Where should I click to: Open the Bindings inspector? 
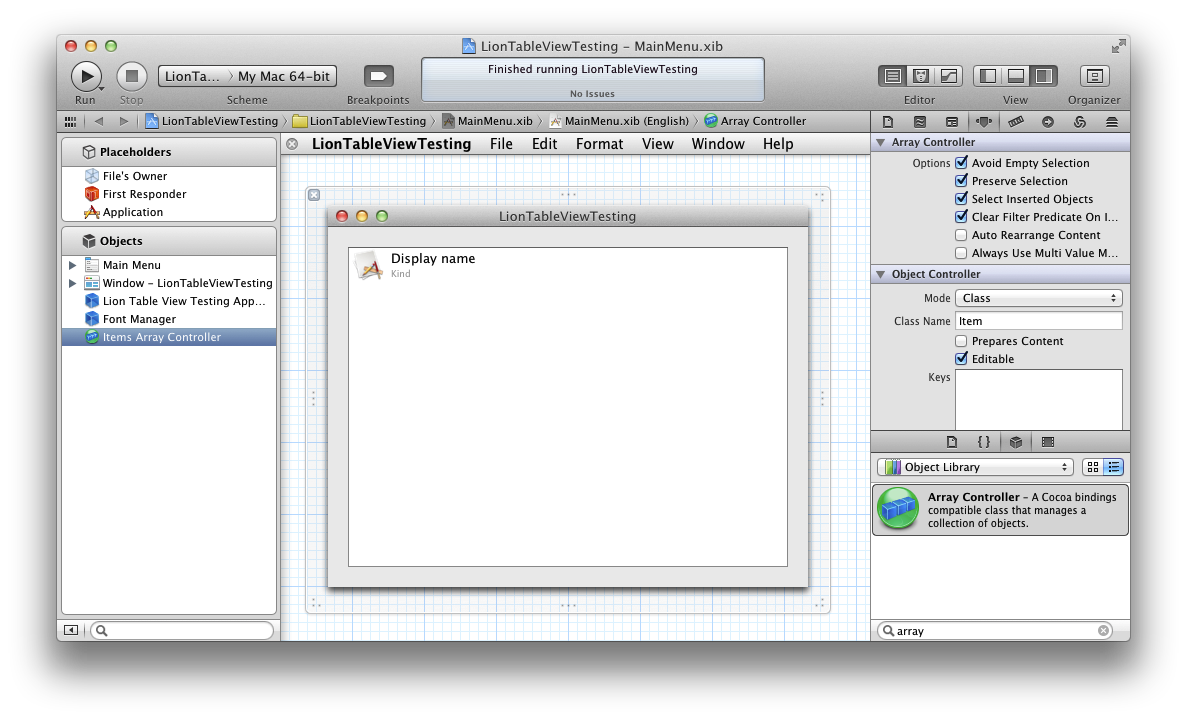click(x=1080, y=121)
